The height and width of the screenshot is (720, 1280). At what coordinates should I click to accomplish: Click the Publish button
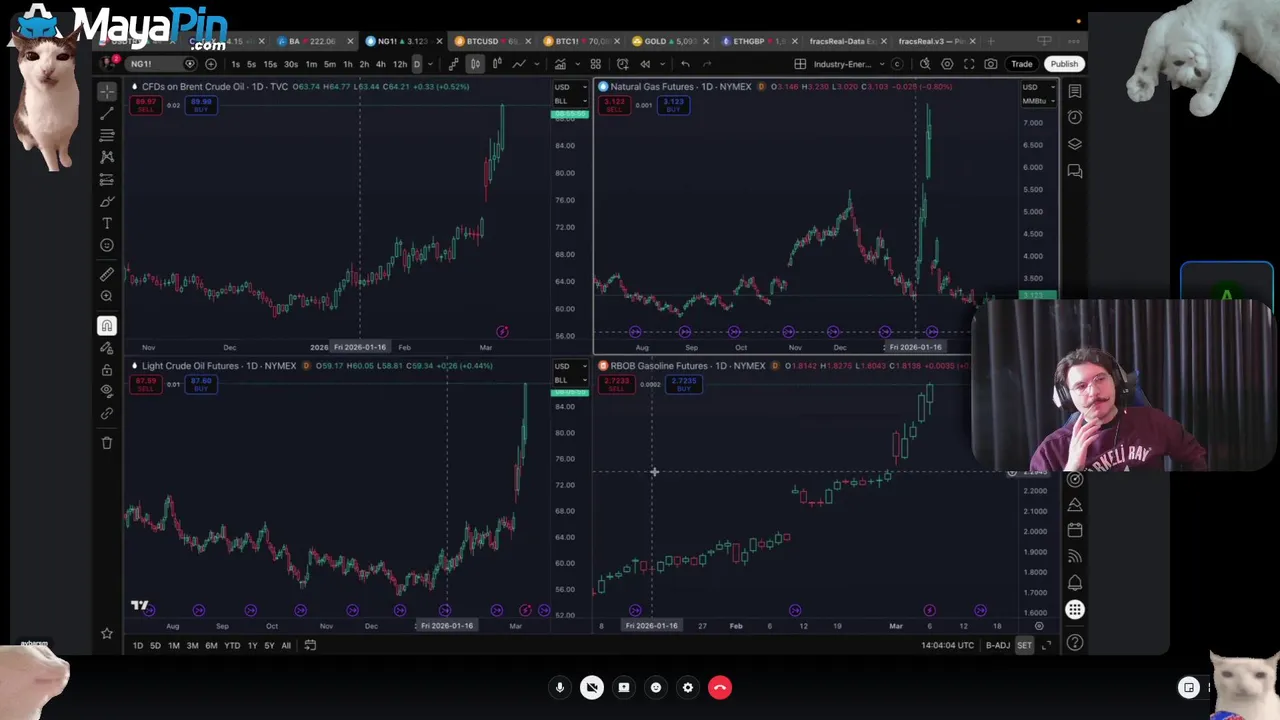1064,64
